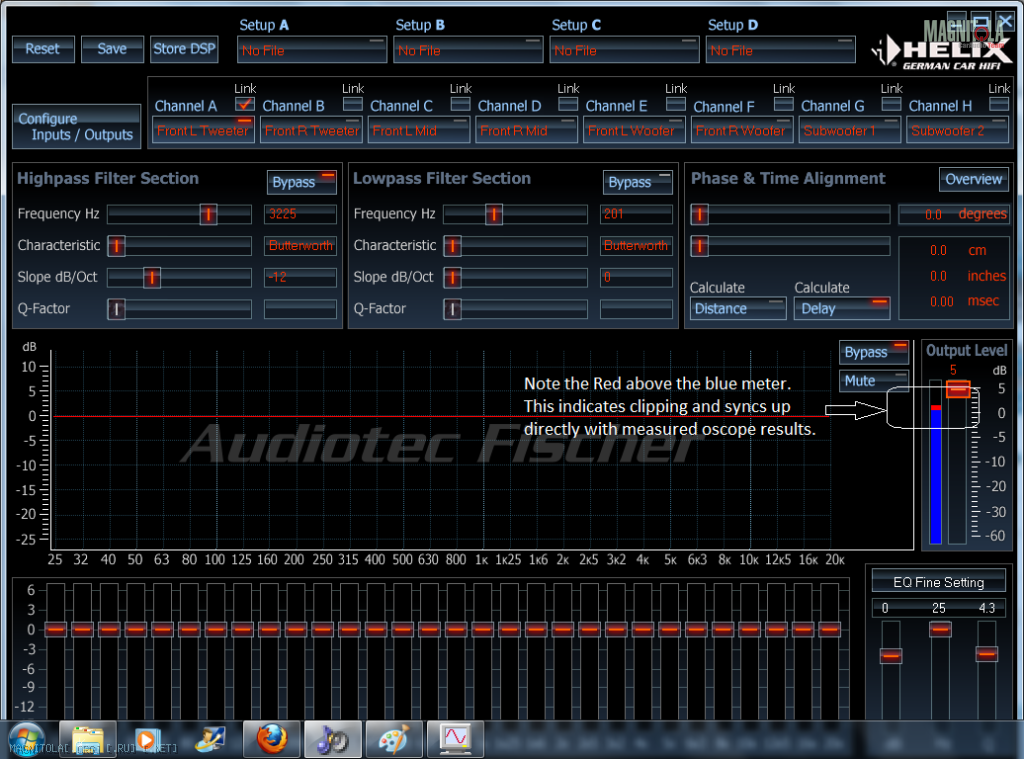The height and width of the screenshot is (759, 1024).
Task: Launch Windows Media Player from taskbar
Action: pyautogui.click(x=148, y=739)
